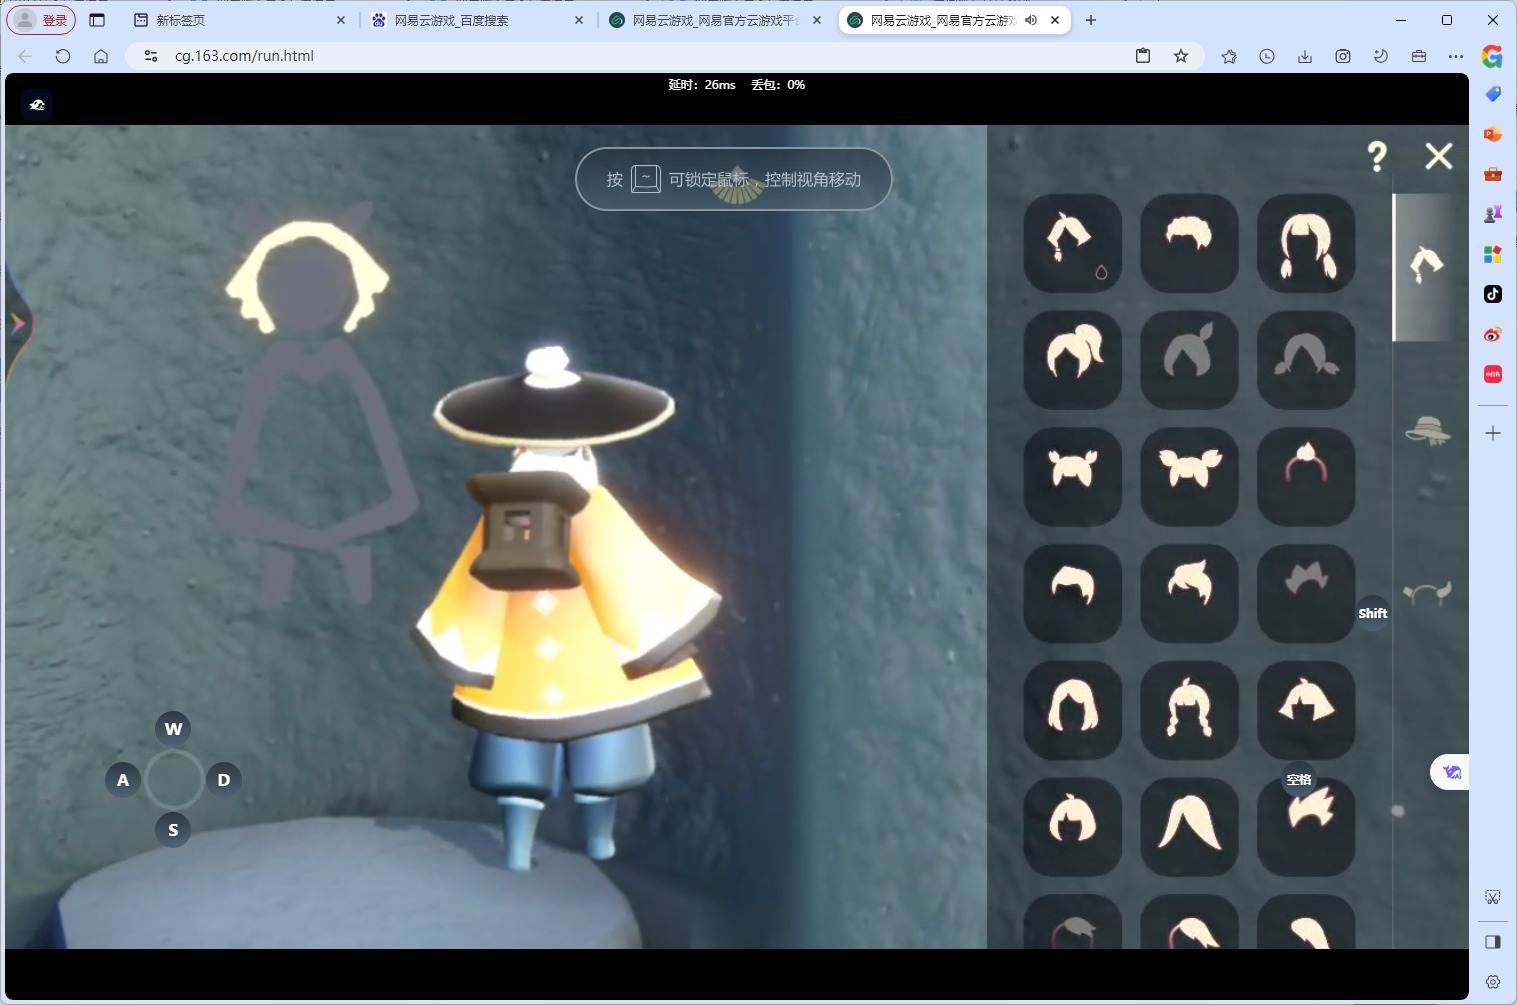Pick the gray hairstyle with low side pigtails

1306,360
